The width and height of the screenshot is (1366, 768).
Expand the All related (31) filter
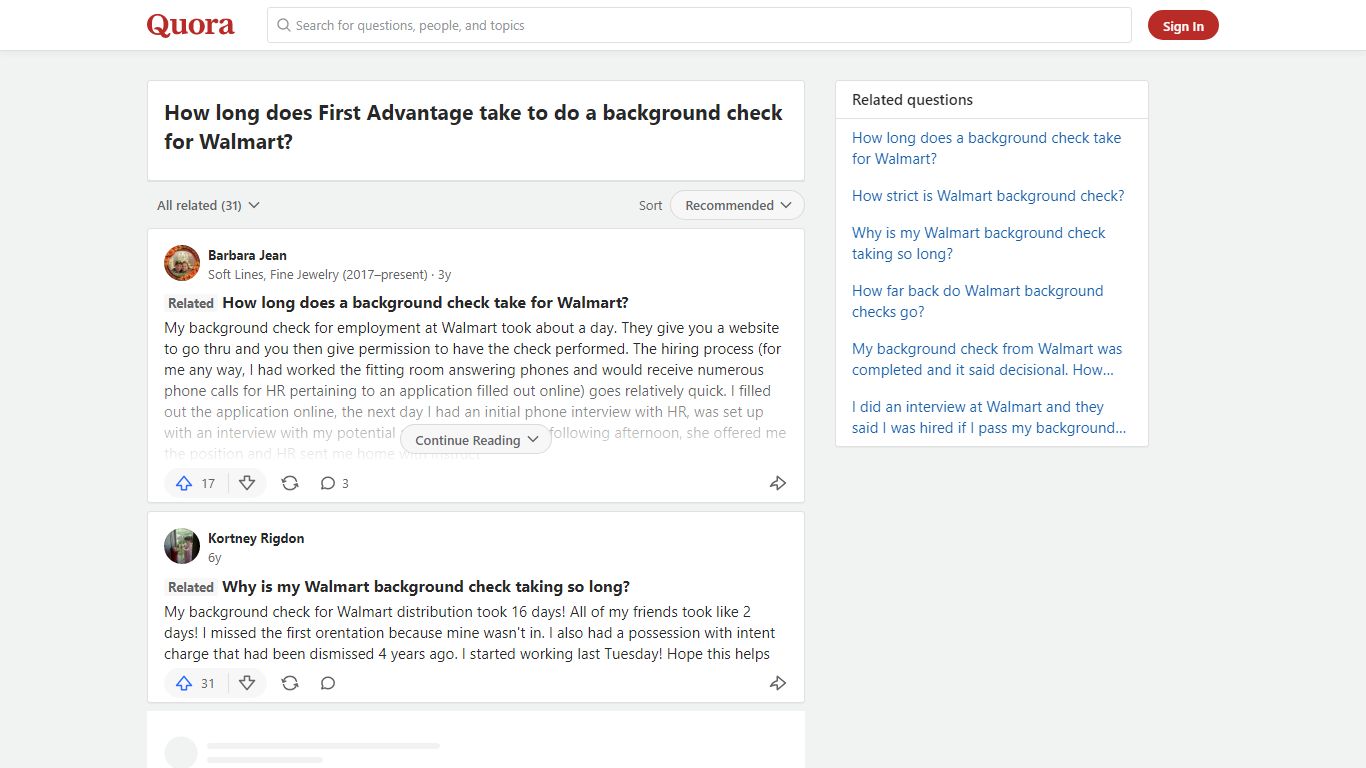[x=208, y=205]
